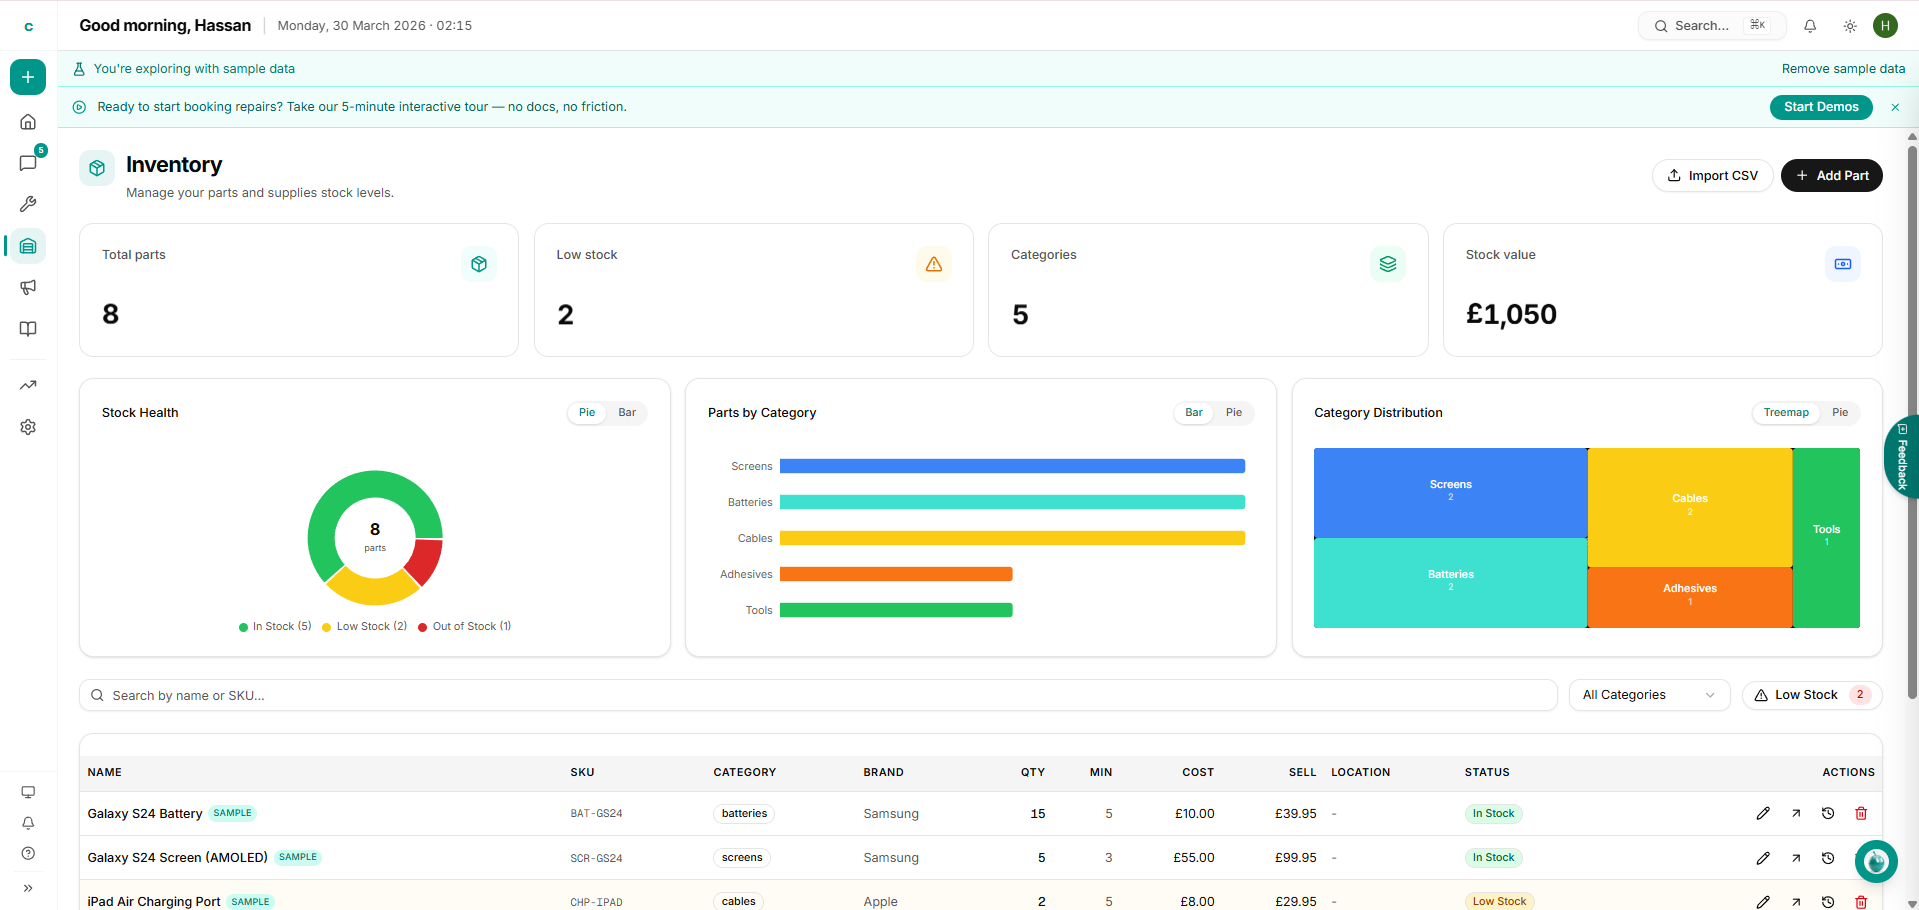This screenshot has height=910, width=1919.
Task: Click the Add Part button
Action: coord(1831,176)
